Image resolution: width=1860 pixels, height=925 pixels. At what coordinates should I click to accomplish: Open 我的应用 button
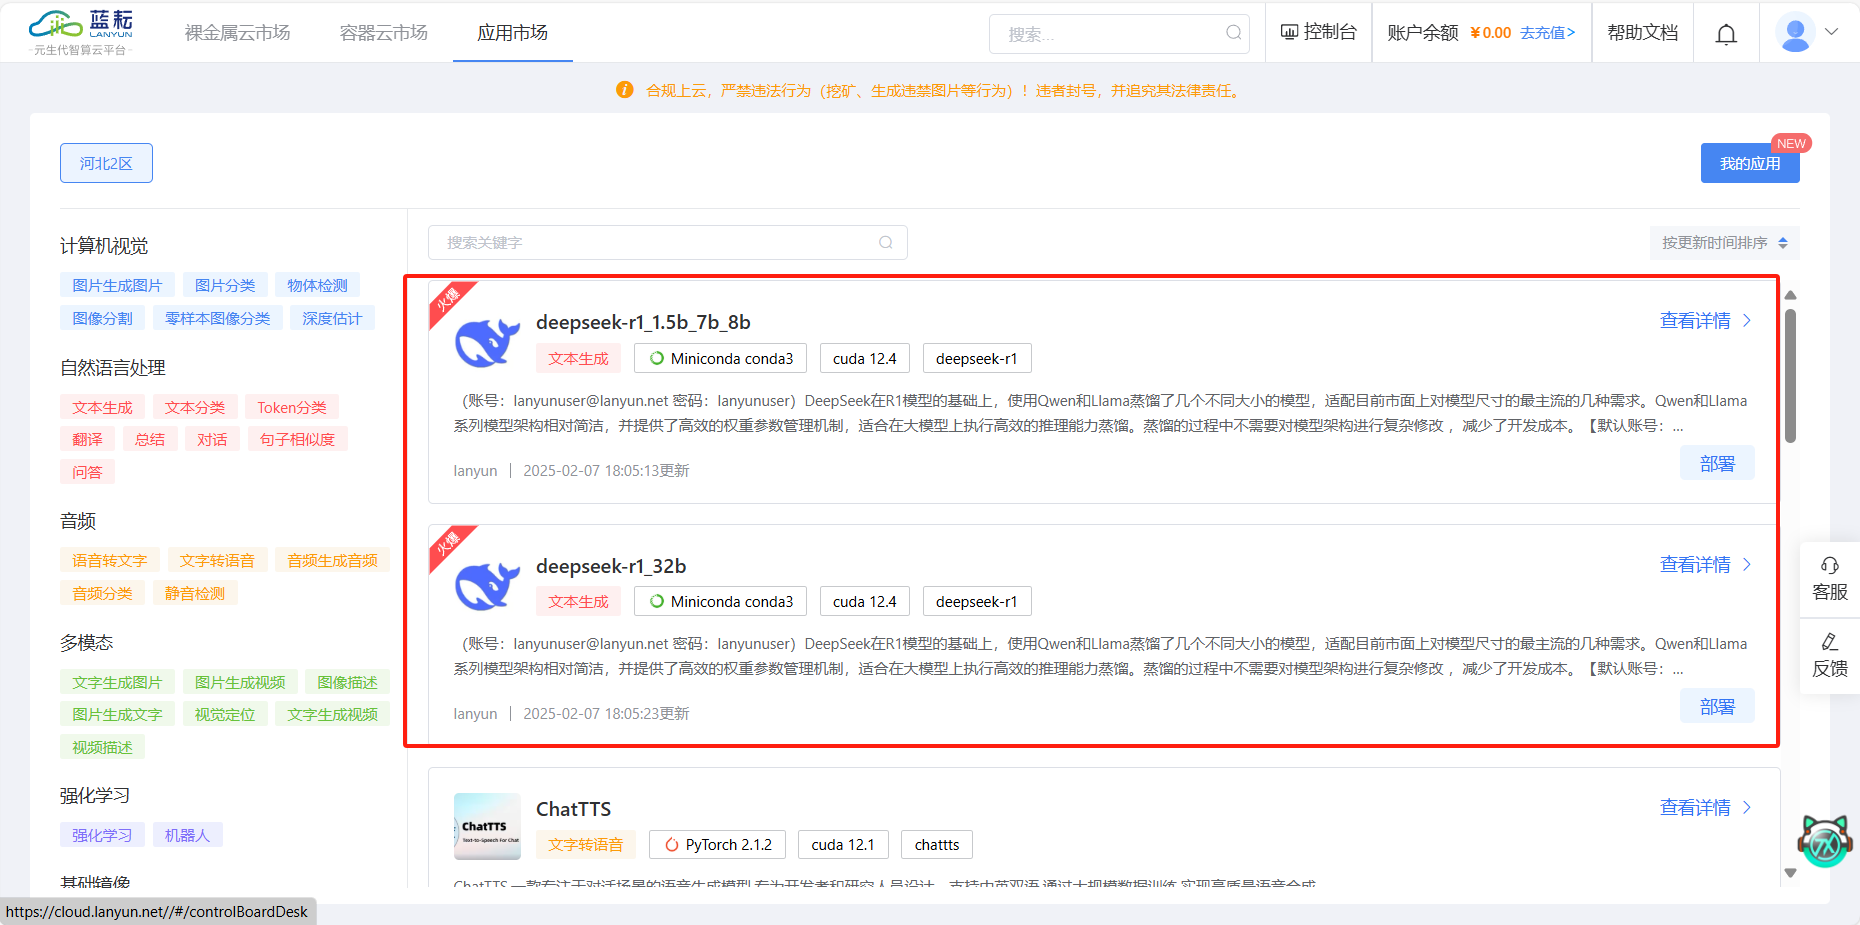point(1750,163)
